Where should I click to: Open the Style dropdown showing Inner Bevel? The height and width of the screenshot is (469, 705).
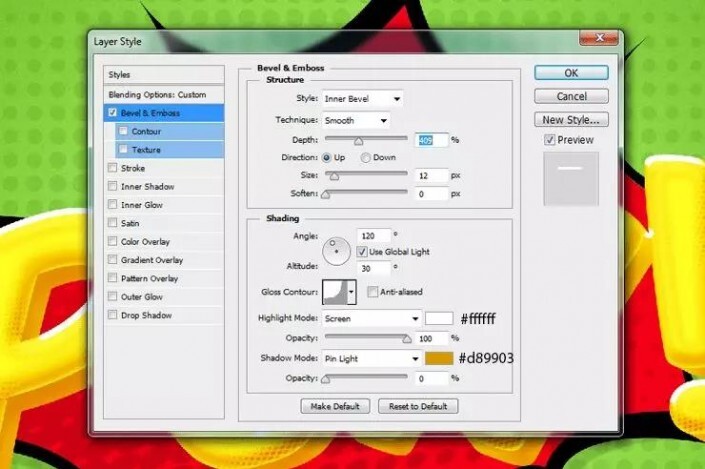(x=362, y=99)
